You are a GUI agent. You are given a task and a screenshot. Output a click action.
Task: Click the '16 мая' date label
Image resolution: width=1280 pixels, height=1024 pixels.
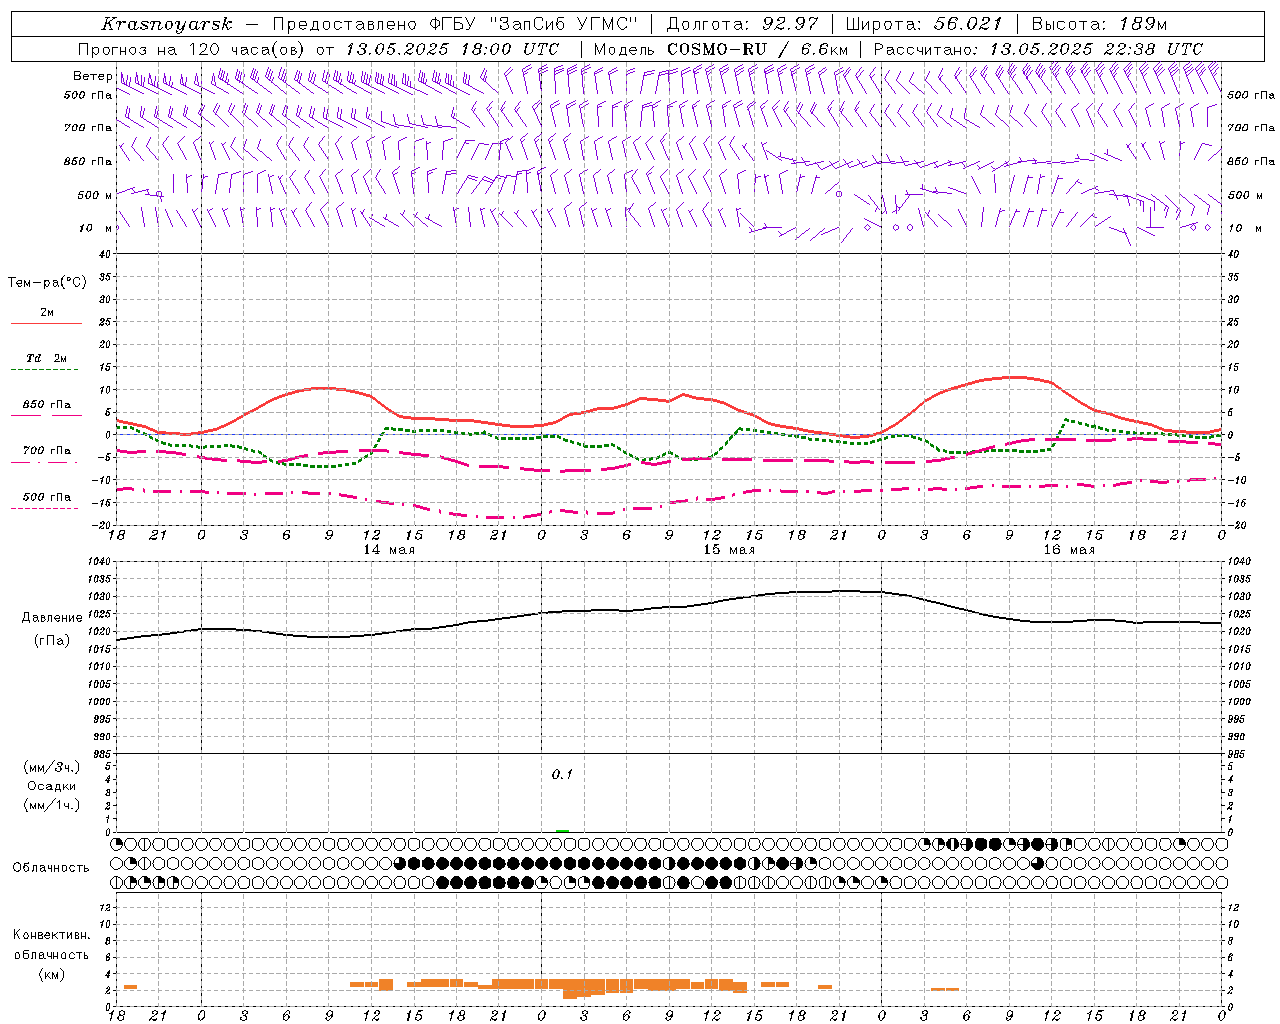click(1069, 550)
